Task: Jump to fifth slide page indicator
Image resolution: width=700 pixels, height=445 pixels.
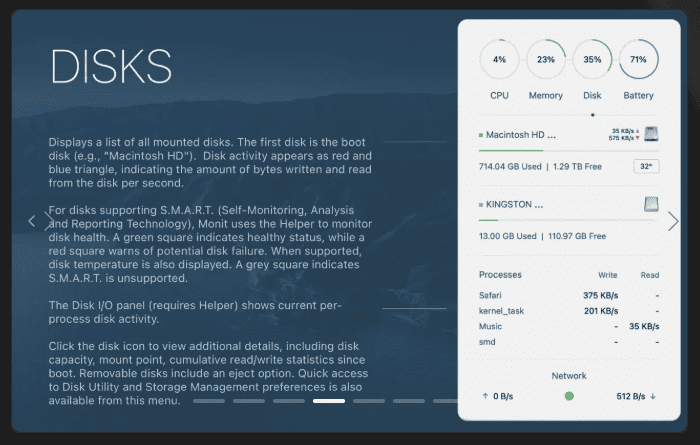Action: point(369,401)
